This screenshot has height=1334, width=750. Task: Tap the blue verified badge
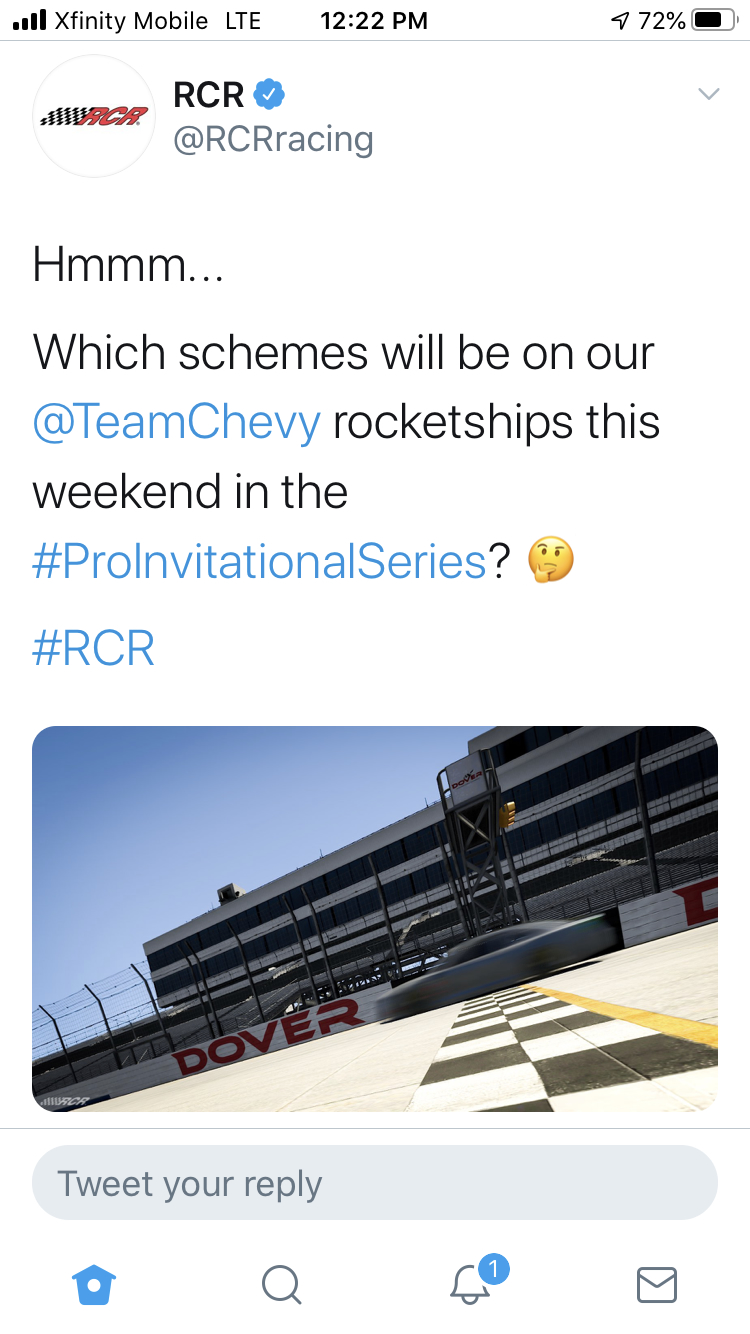[269, 95]
